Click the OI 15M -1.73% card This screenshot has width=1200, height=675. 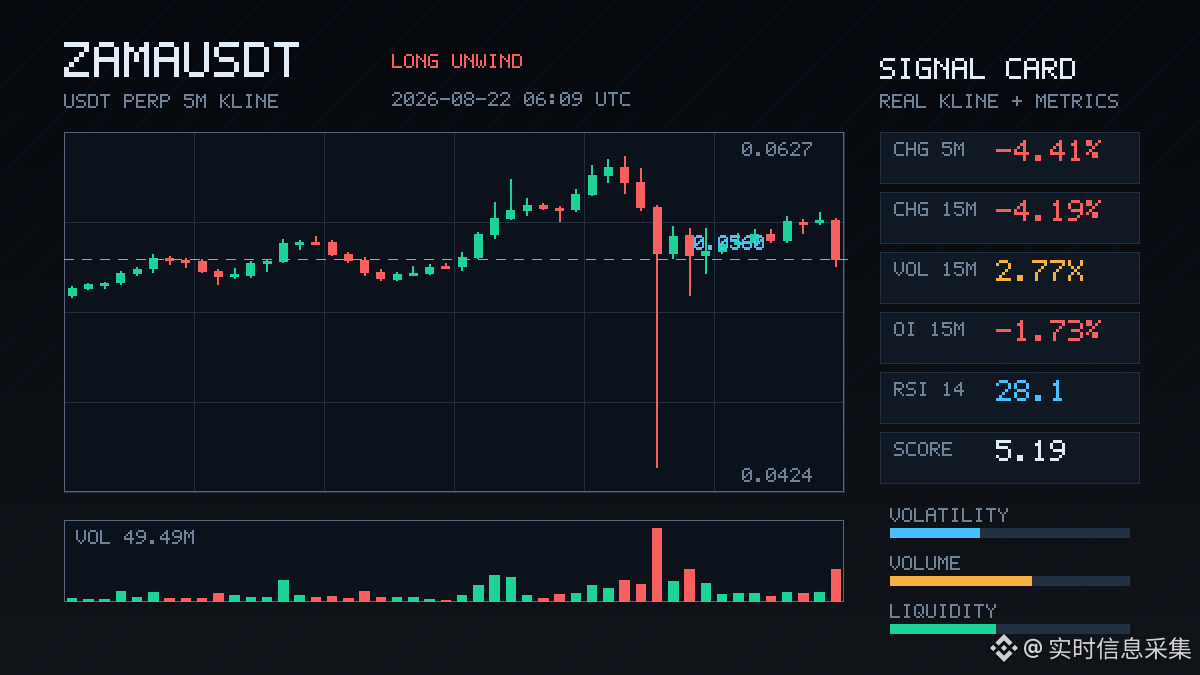tap(1009, 338)
